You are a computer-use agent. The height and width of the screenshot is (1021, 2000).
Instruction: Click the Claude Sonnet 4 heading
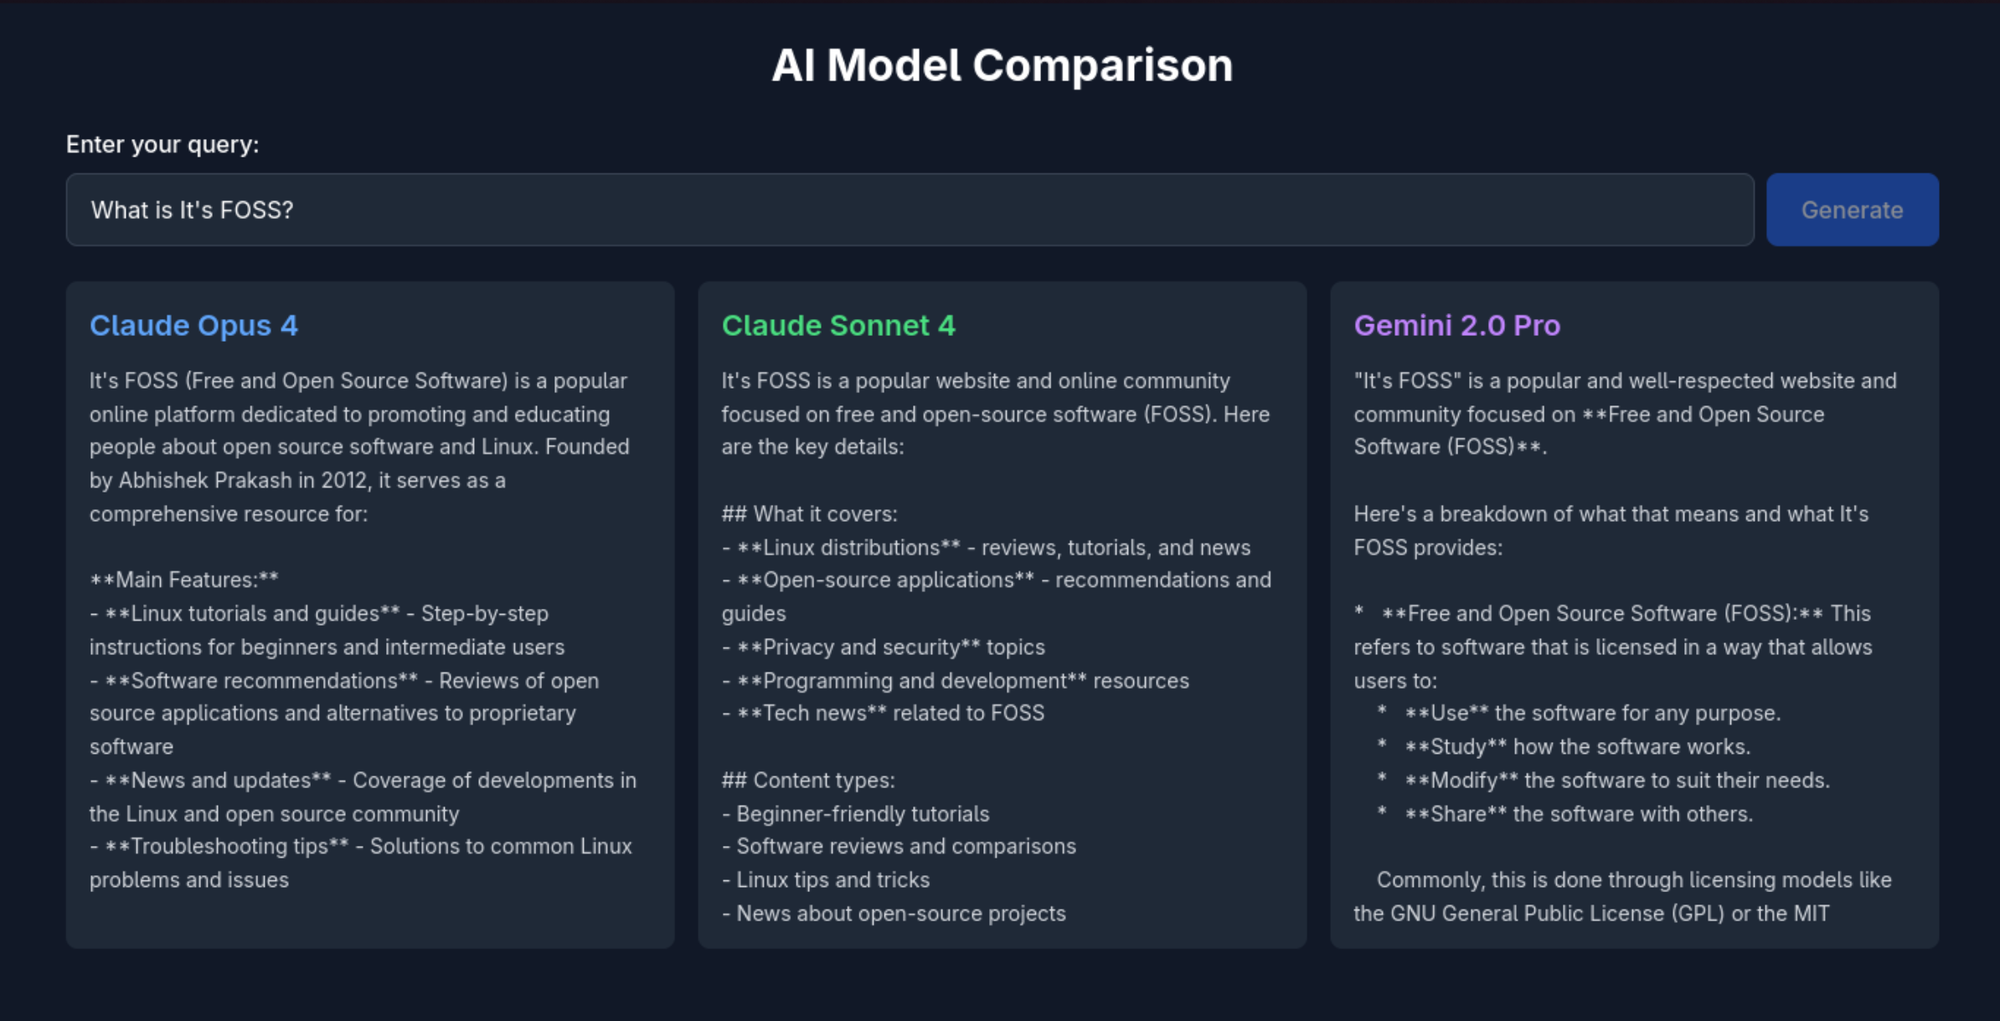pyautogui.click(x=838, y=326)
